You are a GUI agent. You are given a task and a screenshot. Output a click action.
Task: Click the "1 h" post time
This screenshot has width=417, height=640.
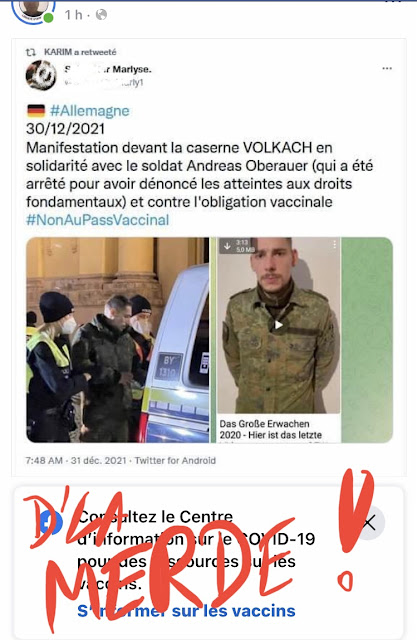click(73, 15)
